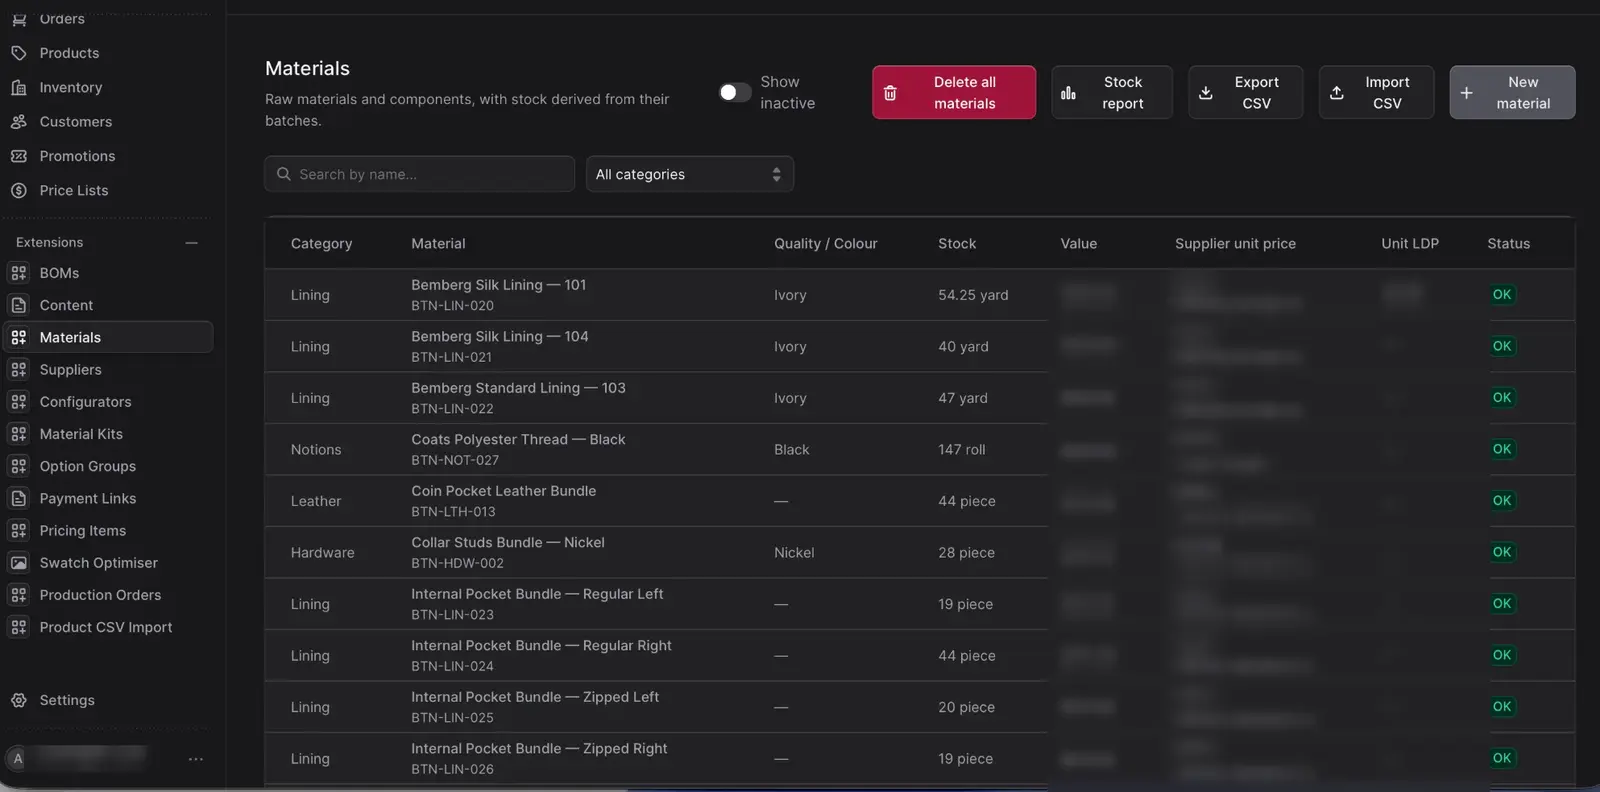1600x792 pixels.
Task: Click the Export CSV button
Action: (x=1246, y=92)
